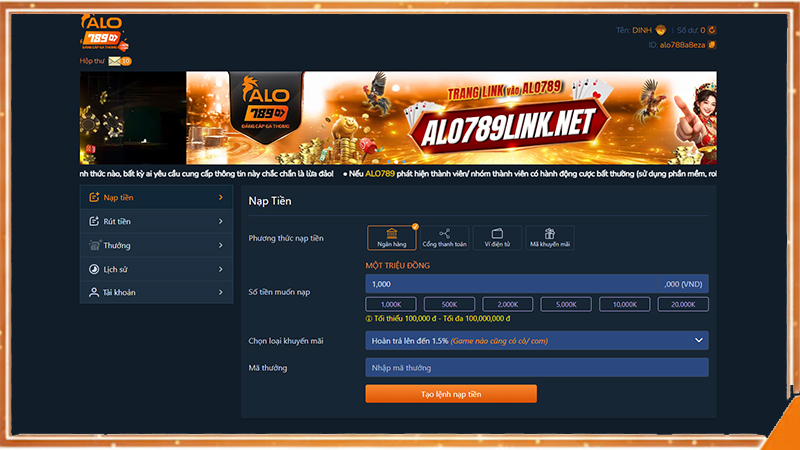This screenshot has width=800, height=450.
Task: Select the 20,000K preset amount
Action: [x=683, y=304]
